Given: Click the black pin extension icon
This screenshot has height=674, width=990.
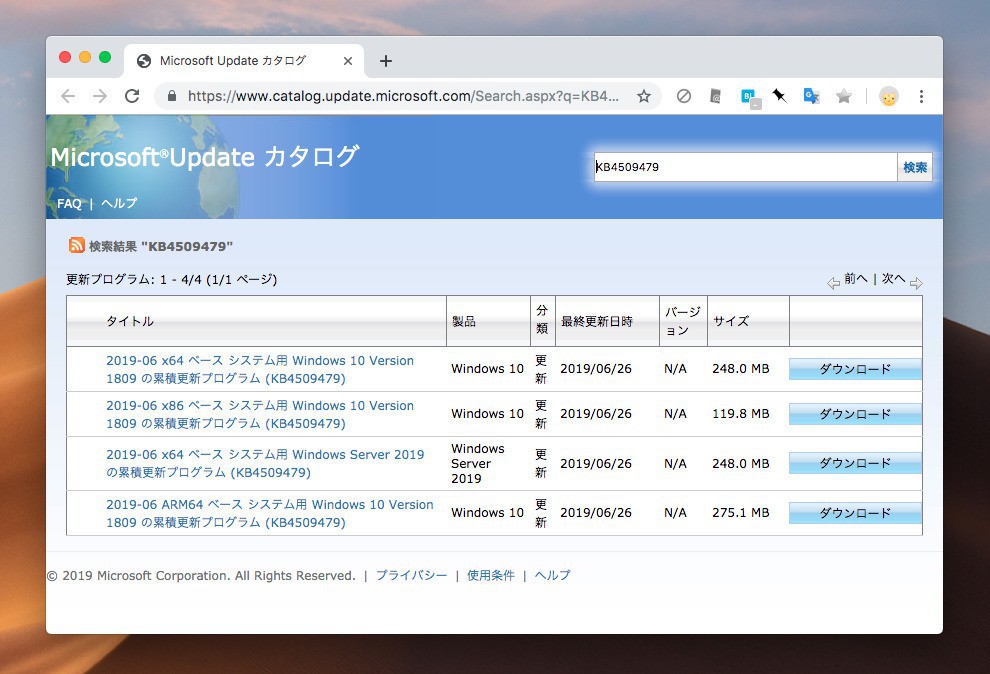Looking at the screenshot, I should pyautogui.click(x=779, y=95).
